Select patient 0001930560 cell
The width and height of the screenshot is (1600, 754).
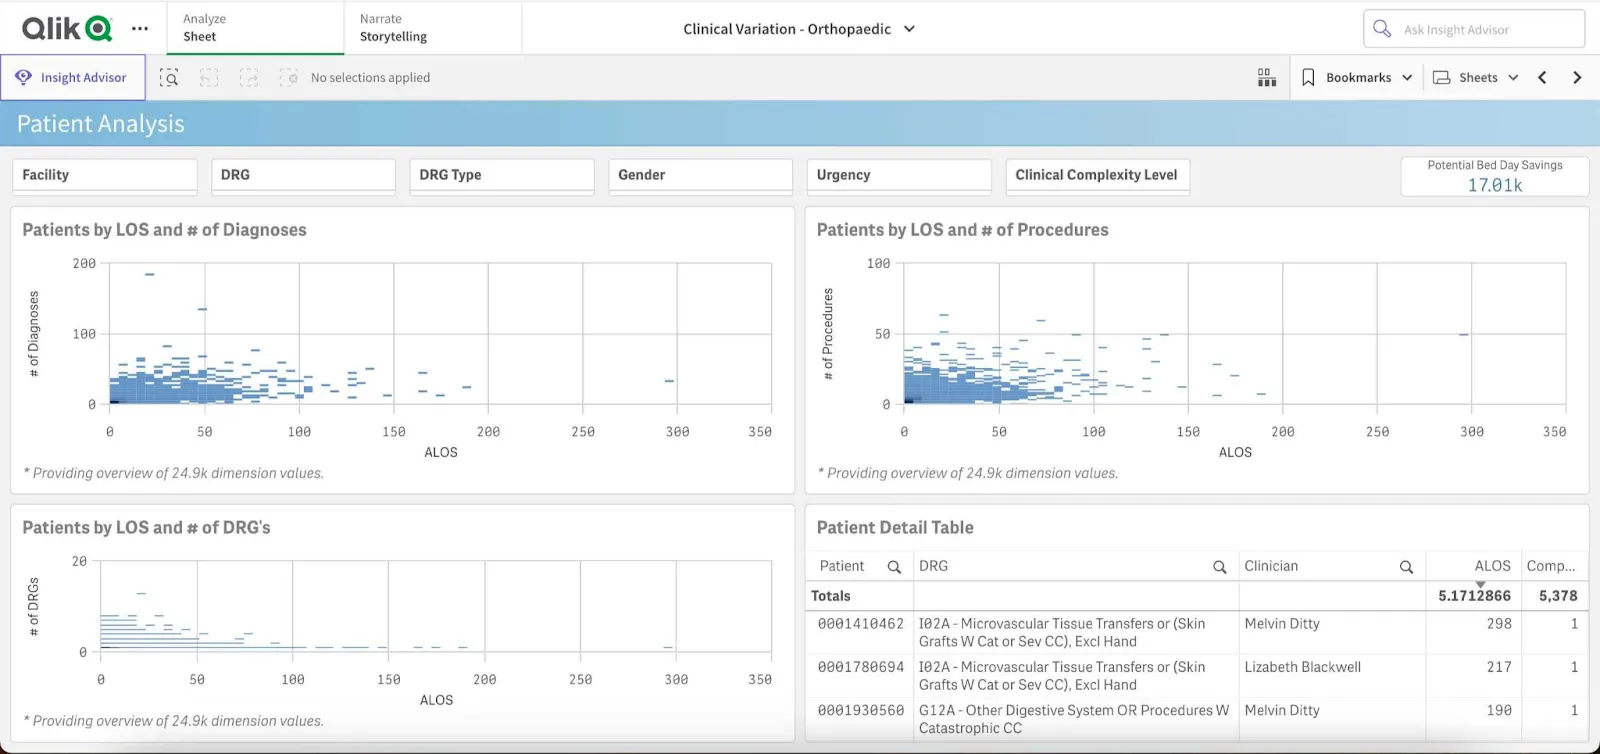click(x=860, y=710)
